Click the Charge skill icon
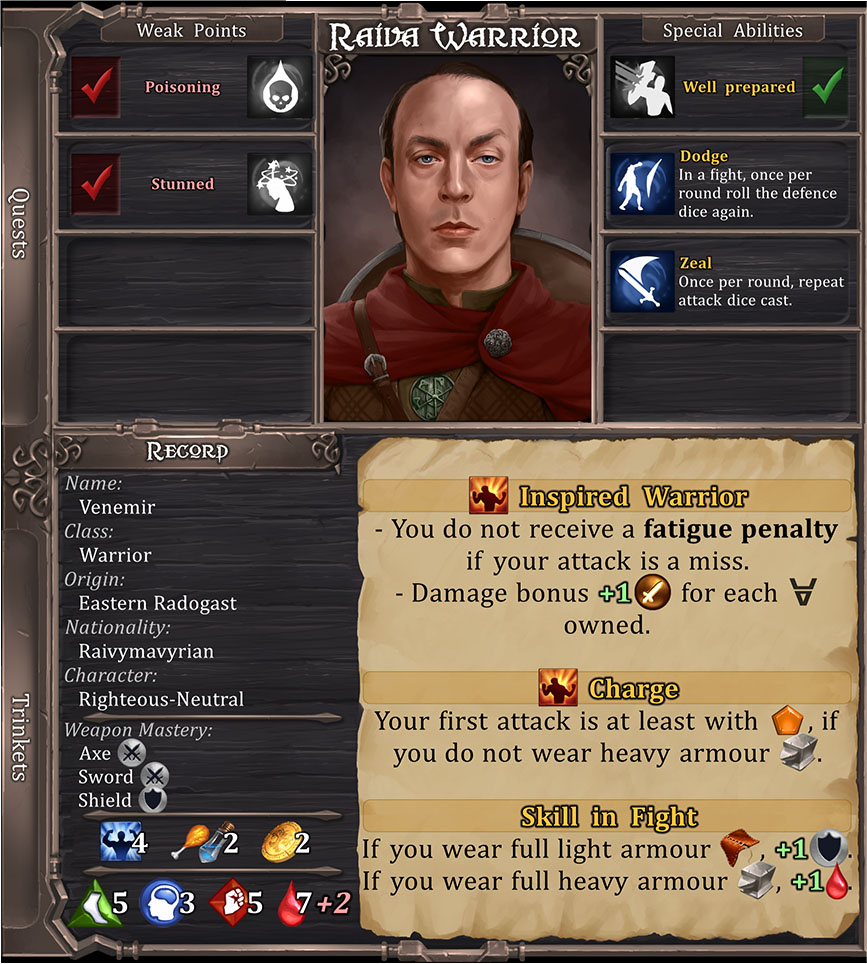Image resolution: width=867 pixels, height=964 pixels. pos(558,687)
